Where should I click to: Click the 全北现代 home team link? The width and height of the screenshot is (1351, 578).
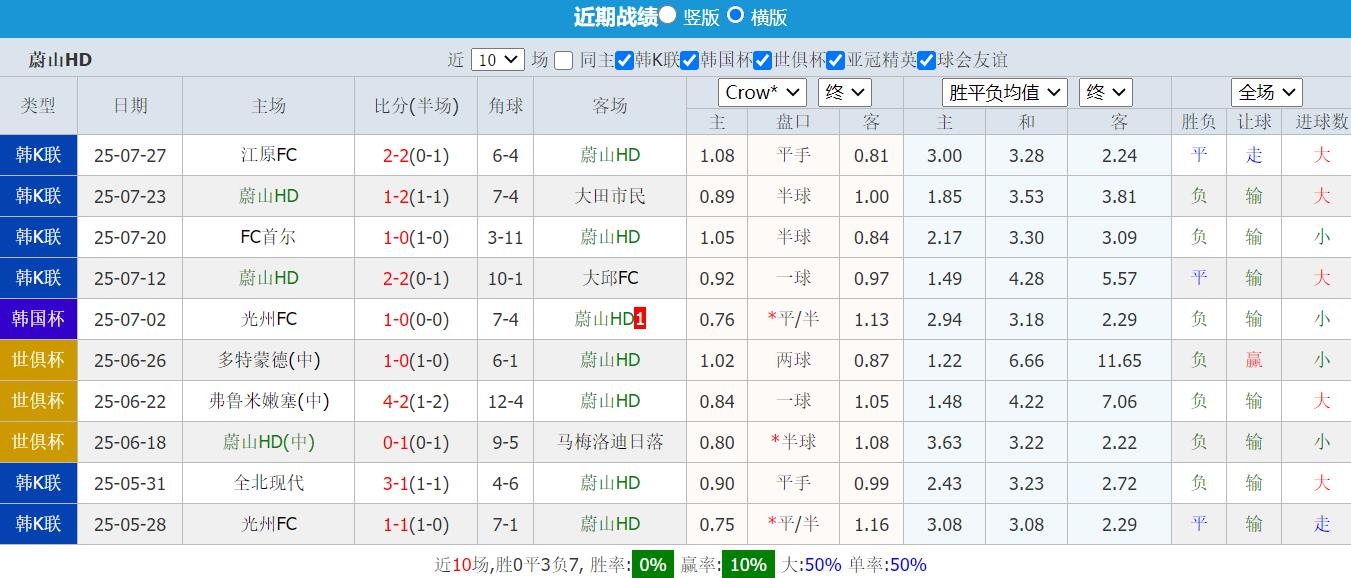(266, 483)
